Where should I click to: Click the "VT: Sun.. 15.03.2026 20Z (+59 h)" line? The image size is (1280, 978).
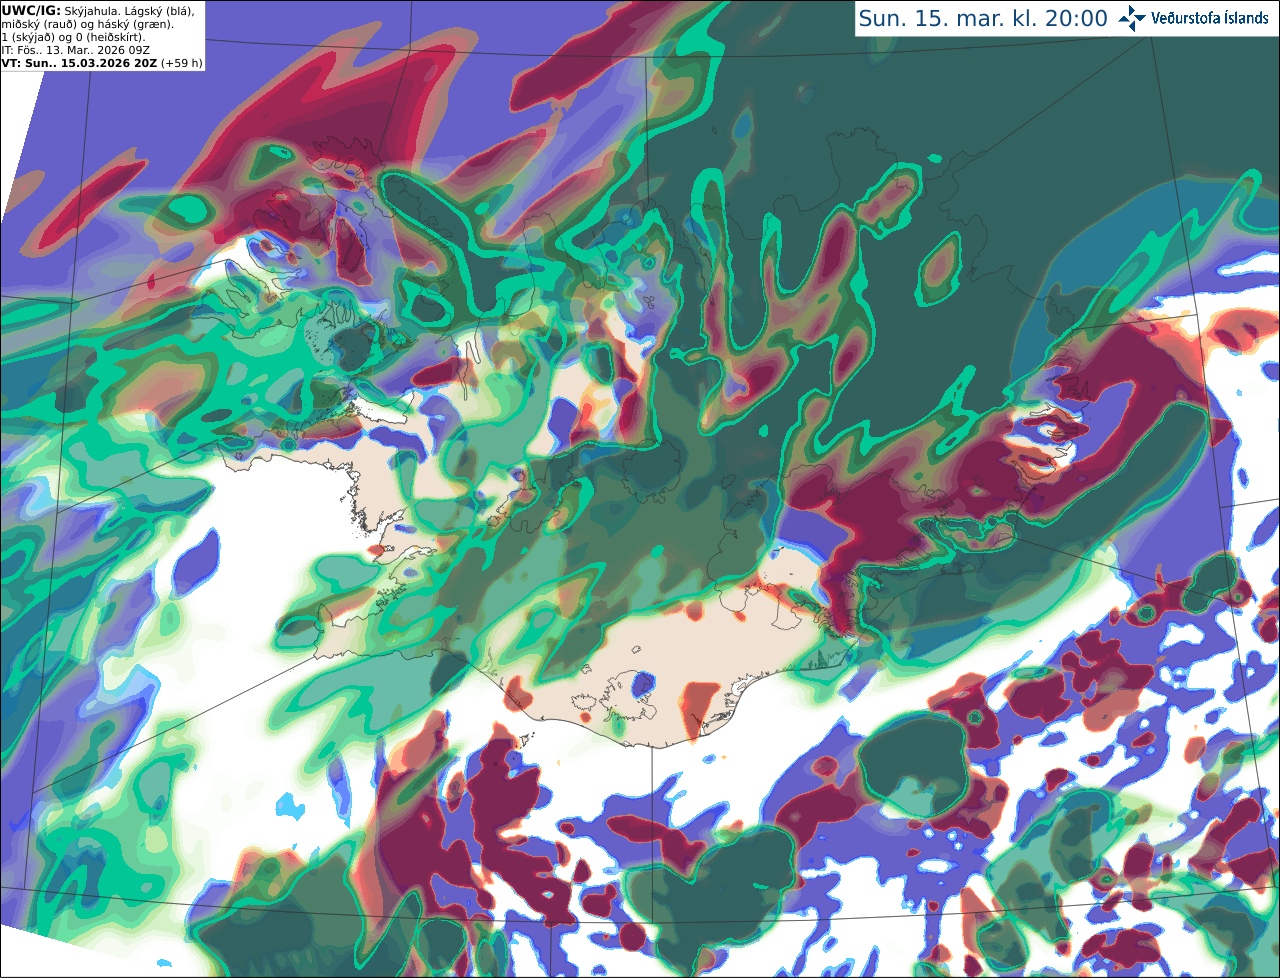[102, 63]
